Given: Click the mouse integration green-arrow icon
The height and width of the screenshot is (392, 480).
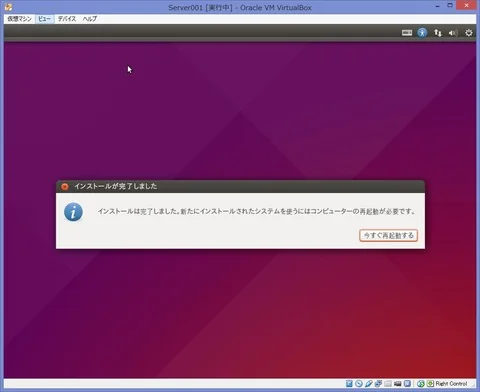Looking at the screenshot, I should point(421,384).
